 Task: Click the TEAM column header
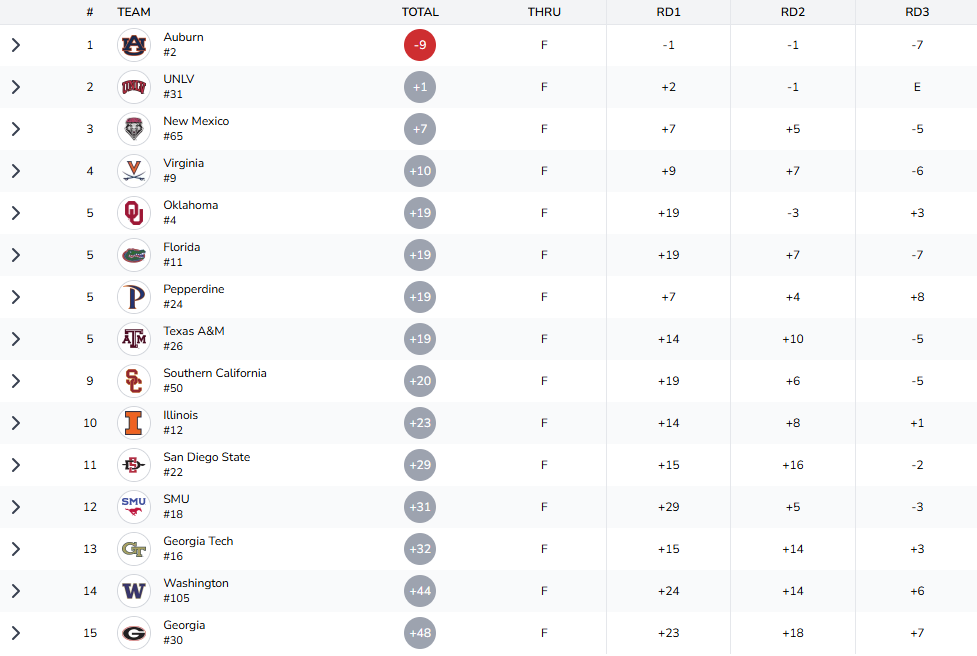pyautogui.click(x=134, y=12)
